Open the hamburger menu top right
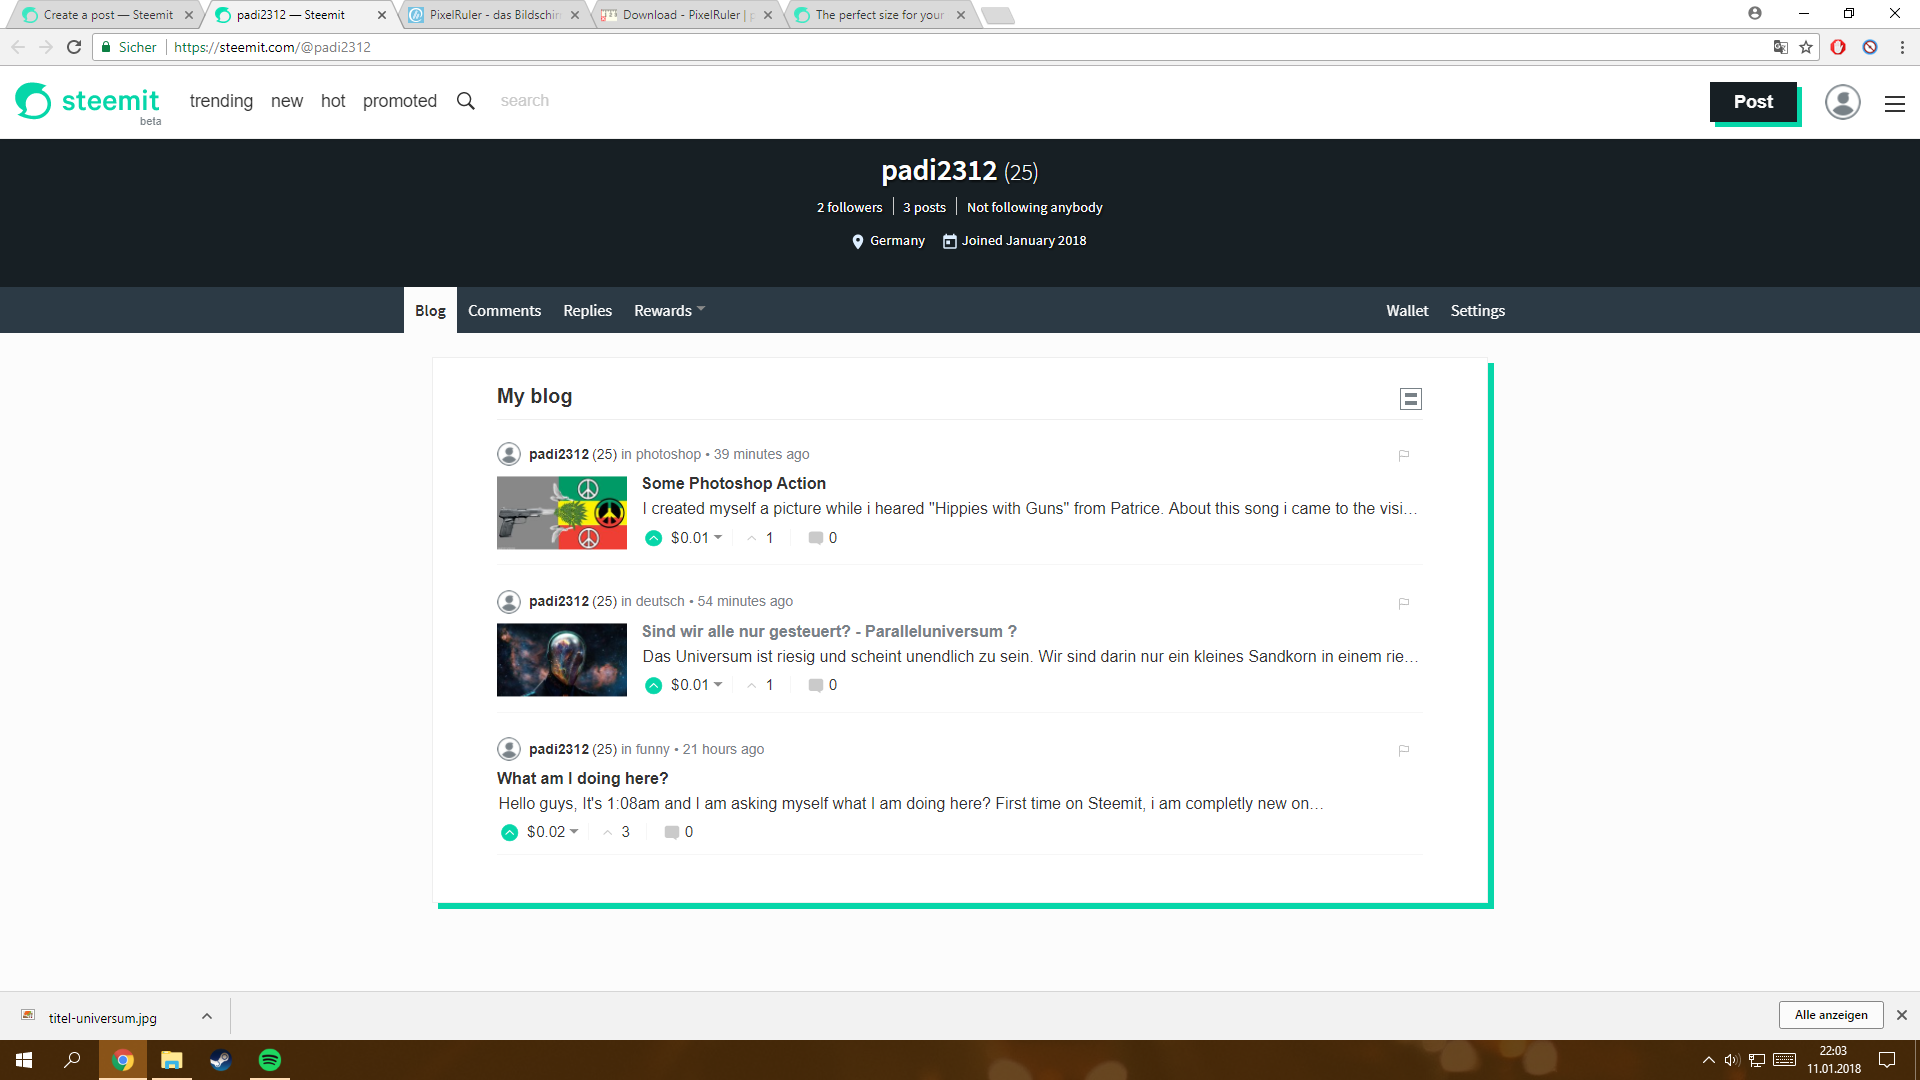Screen dimensions: 1920x1080 1895,103
